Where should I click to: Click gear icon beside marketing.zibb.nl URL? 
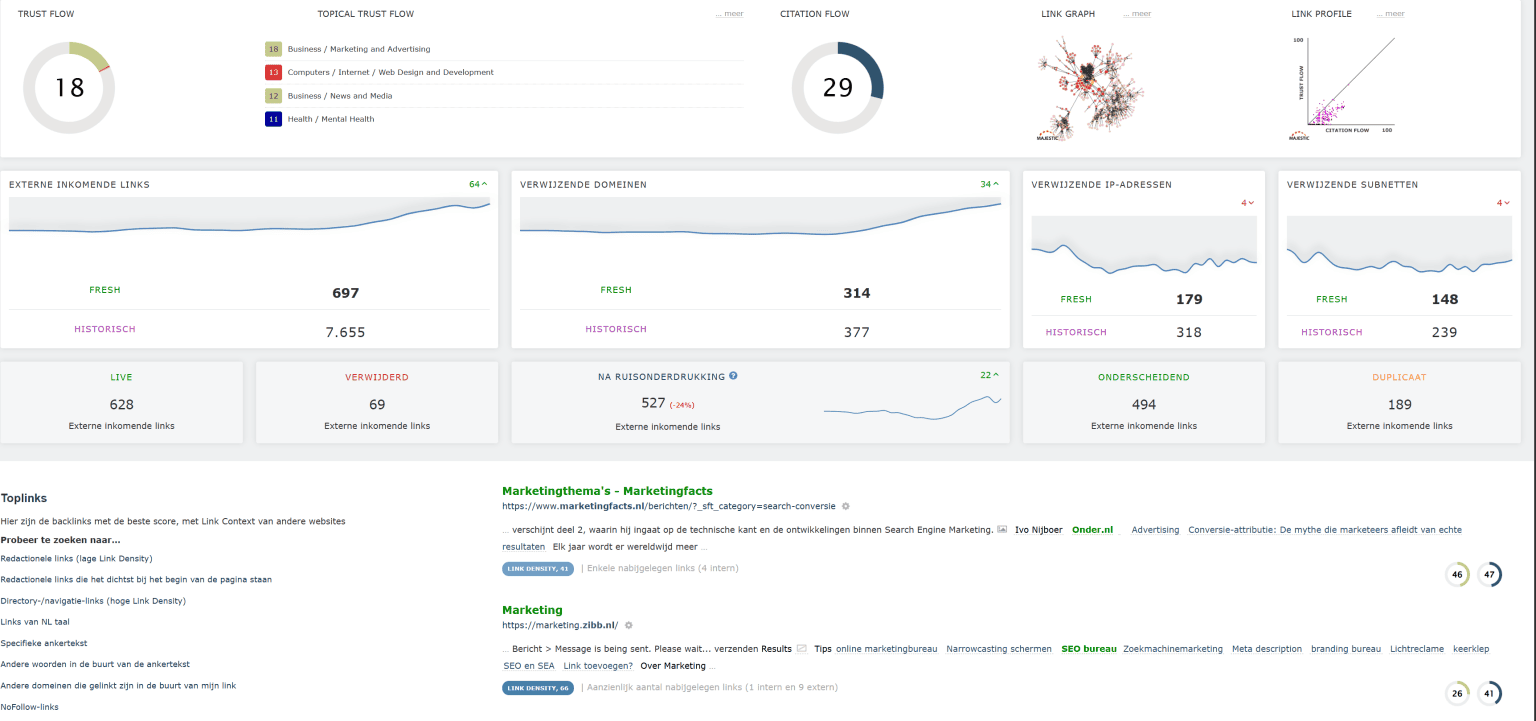[629, 625]
